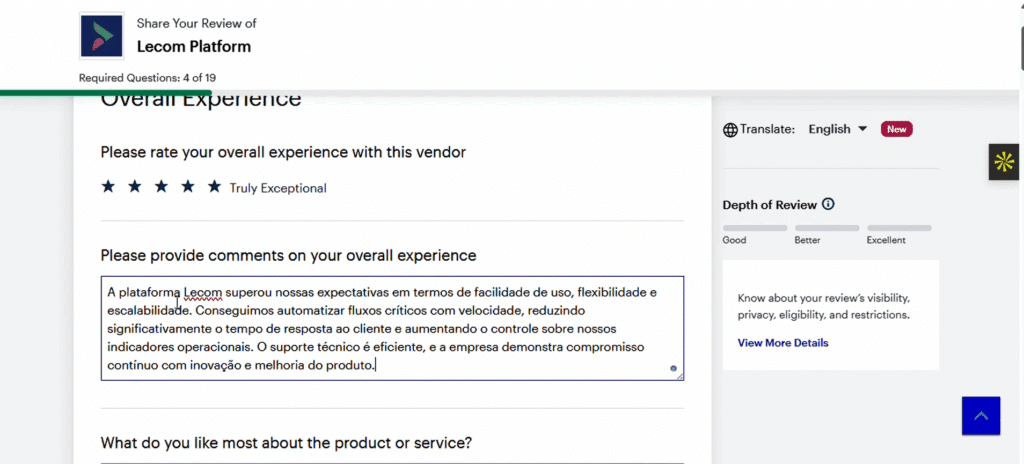Click the Good depth indicator bar

point(755,228)
